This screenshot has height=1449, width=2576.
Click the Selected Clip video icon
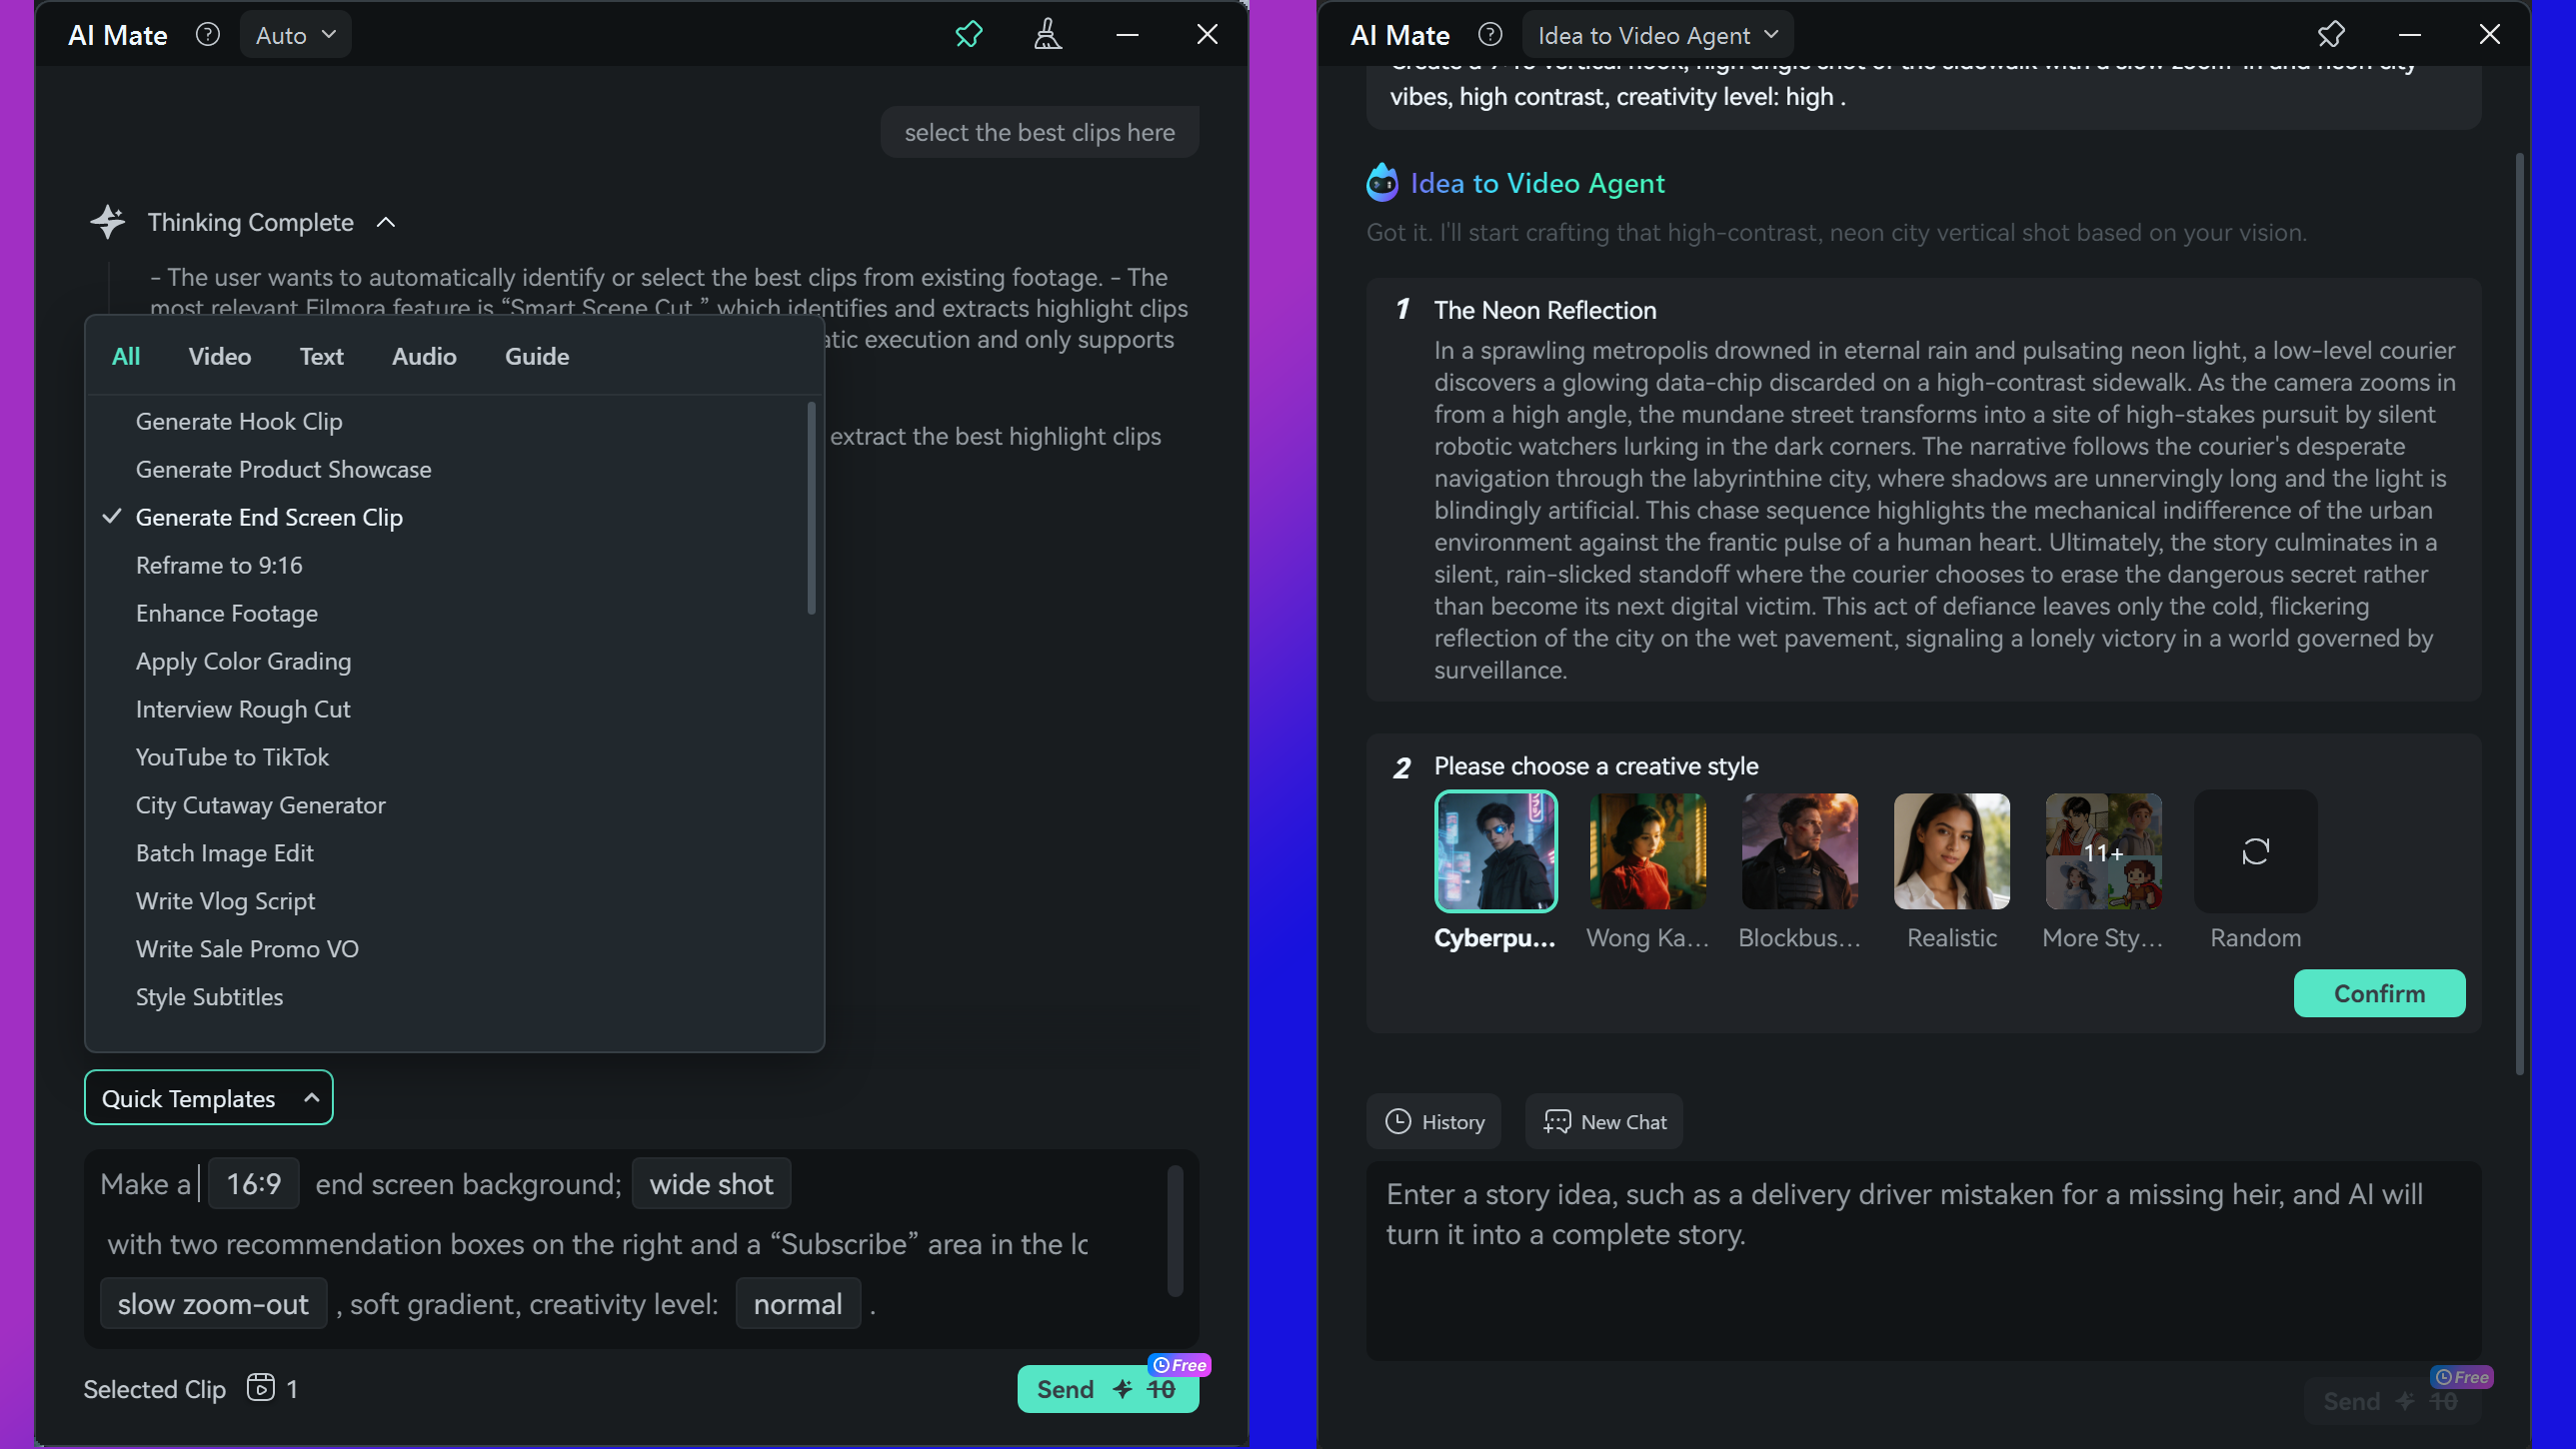(x=260, y=1387)
